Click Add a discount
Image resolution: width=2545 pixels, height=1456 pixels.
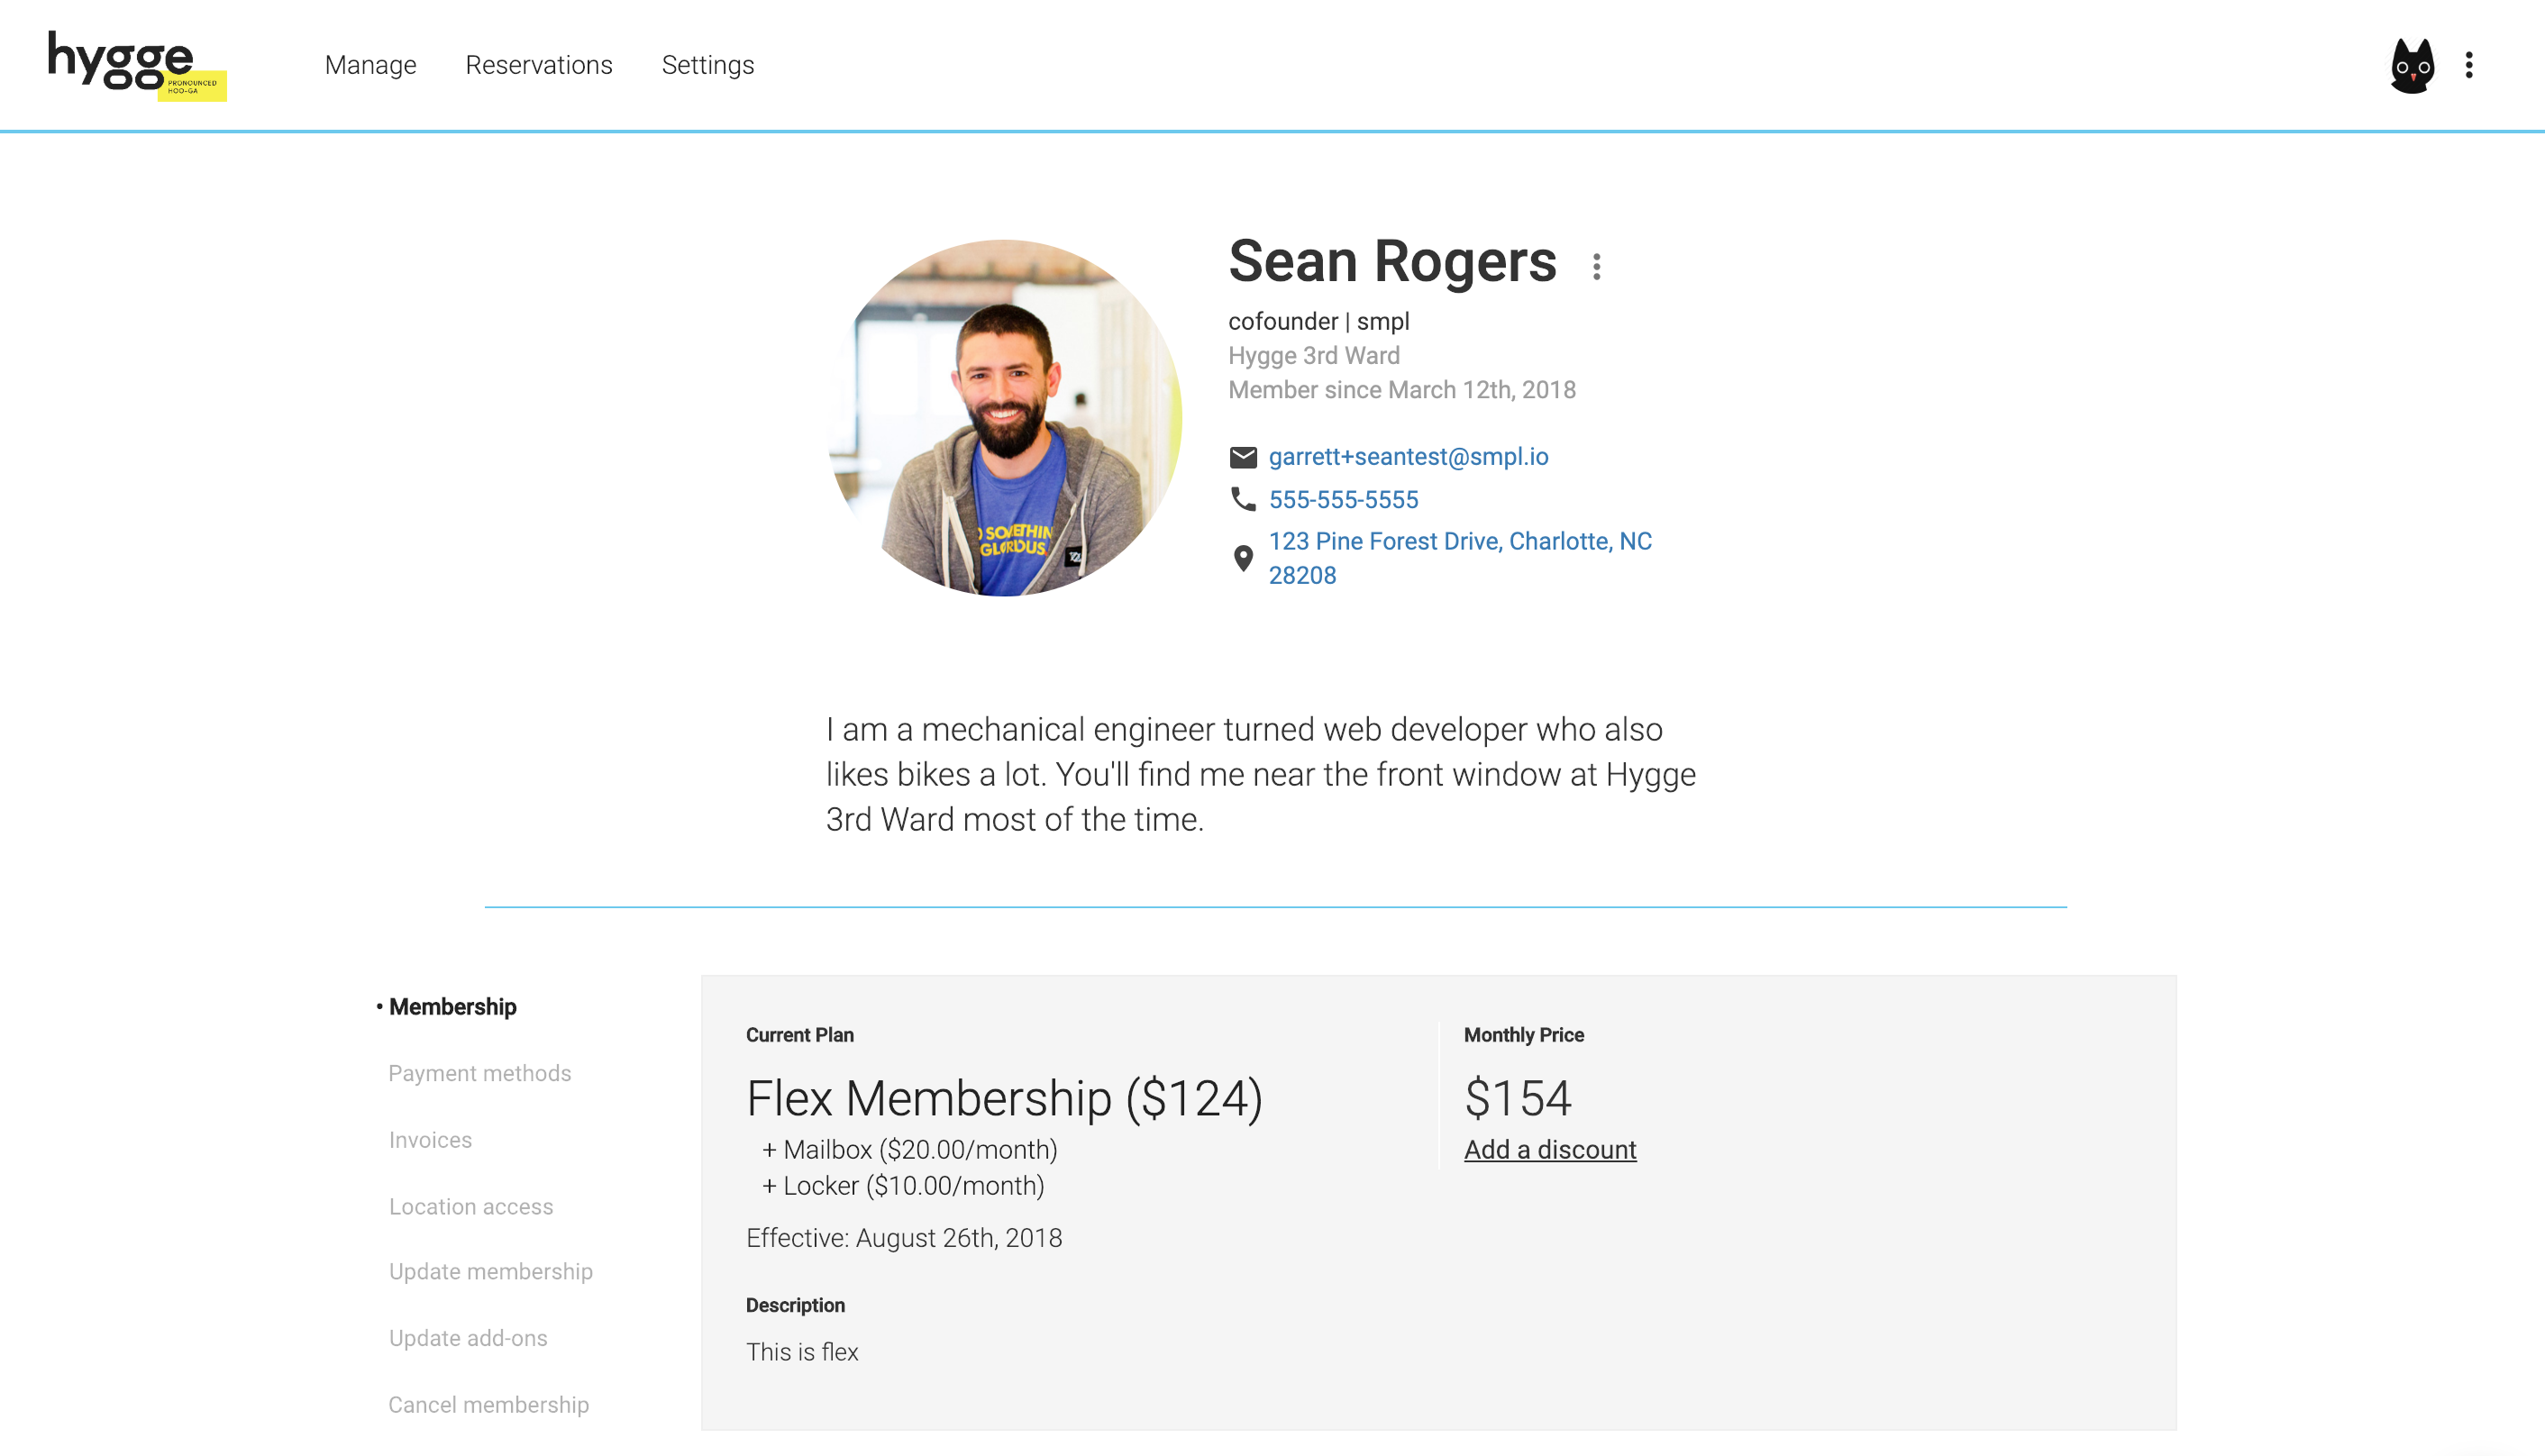tap(1549, 1150)
